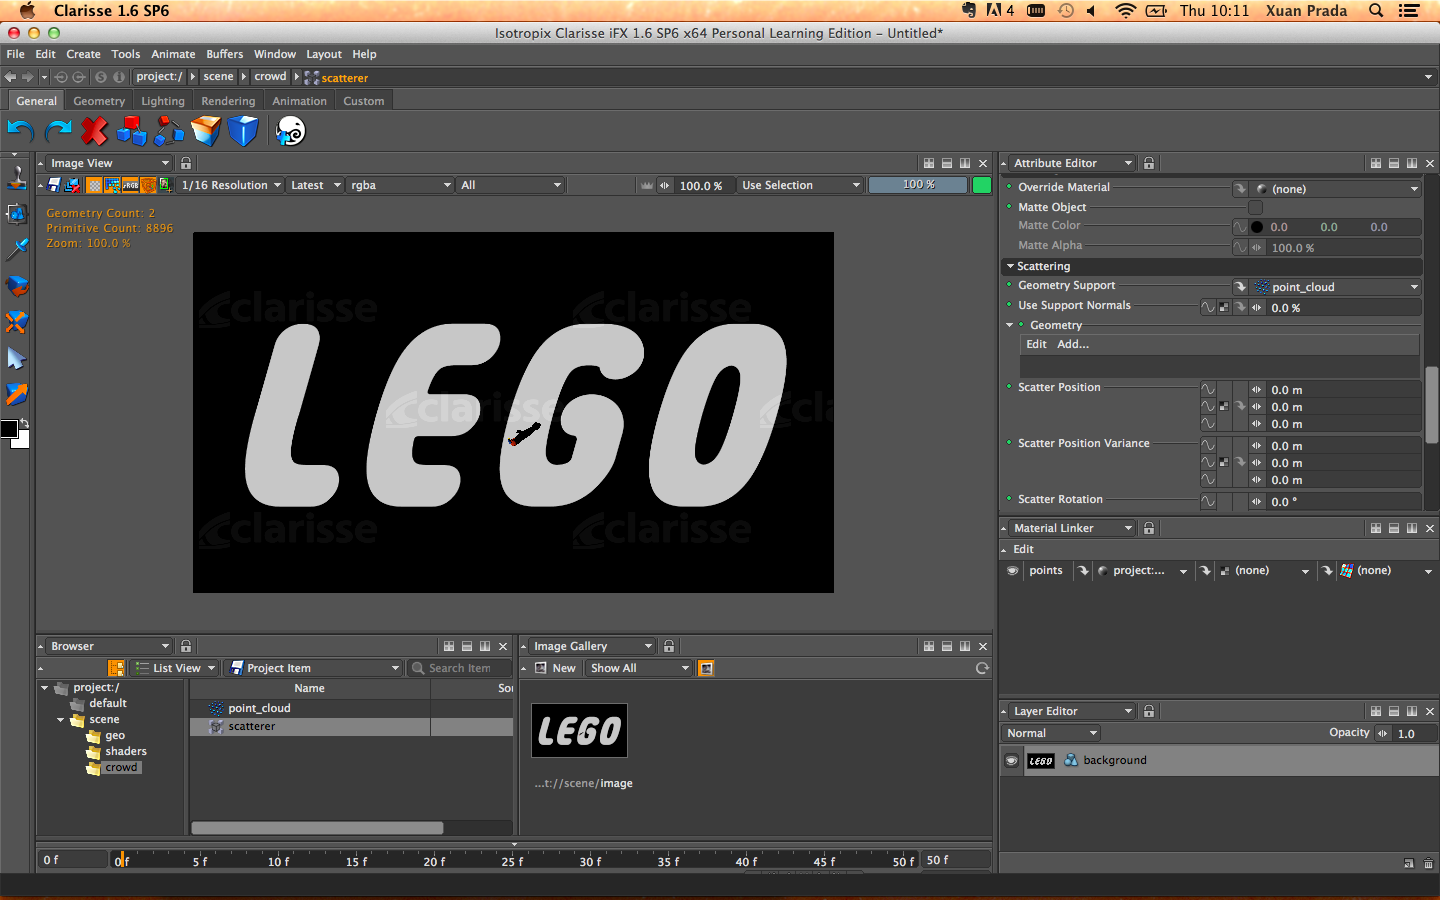Screen dimensions: 1440x900
Task: Click the blue shield-shaped cube icon
Action: pos(243,131)
